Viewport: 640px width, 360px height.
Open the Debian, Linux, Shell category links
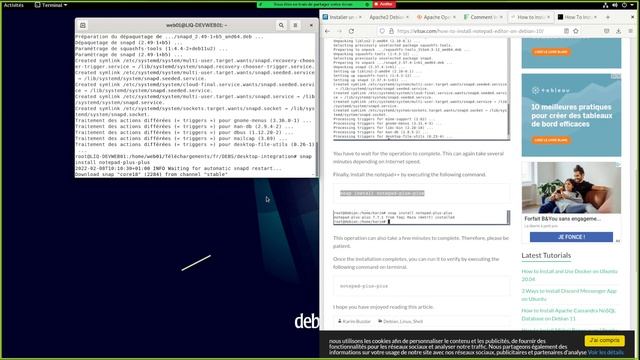[403, 321]
